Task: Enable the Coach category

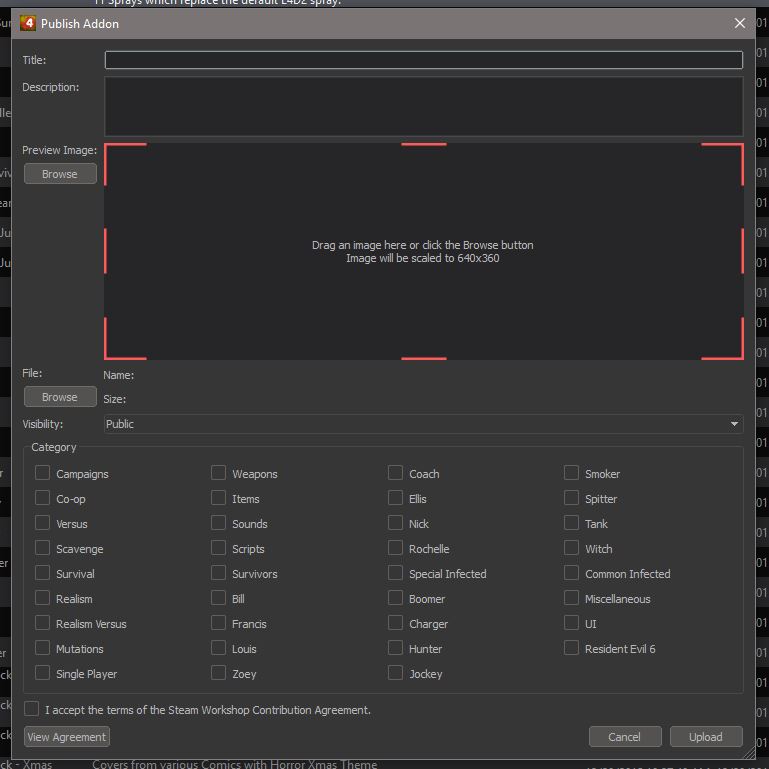Action: tap(395, 473)
